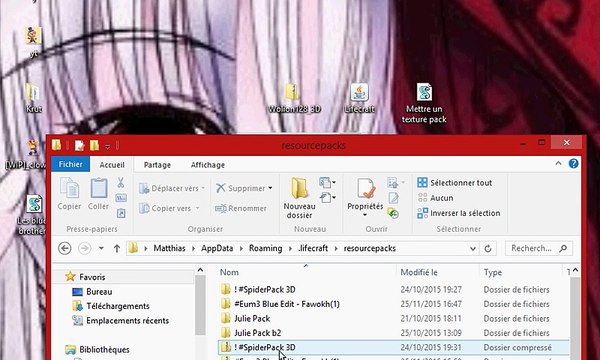The image size is (600, 360).
Task: Click in the Recherch... search field
Action: tap(539, 248)
